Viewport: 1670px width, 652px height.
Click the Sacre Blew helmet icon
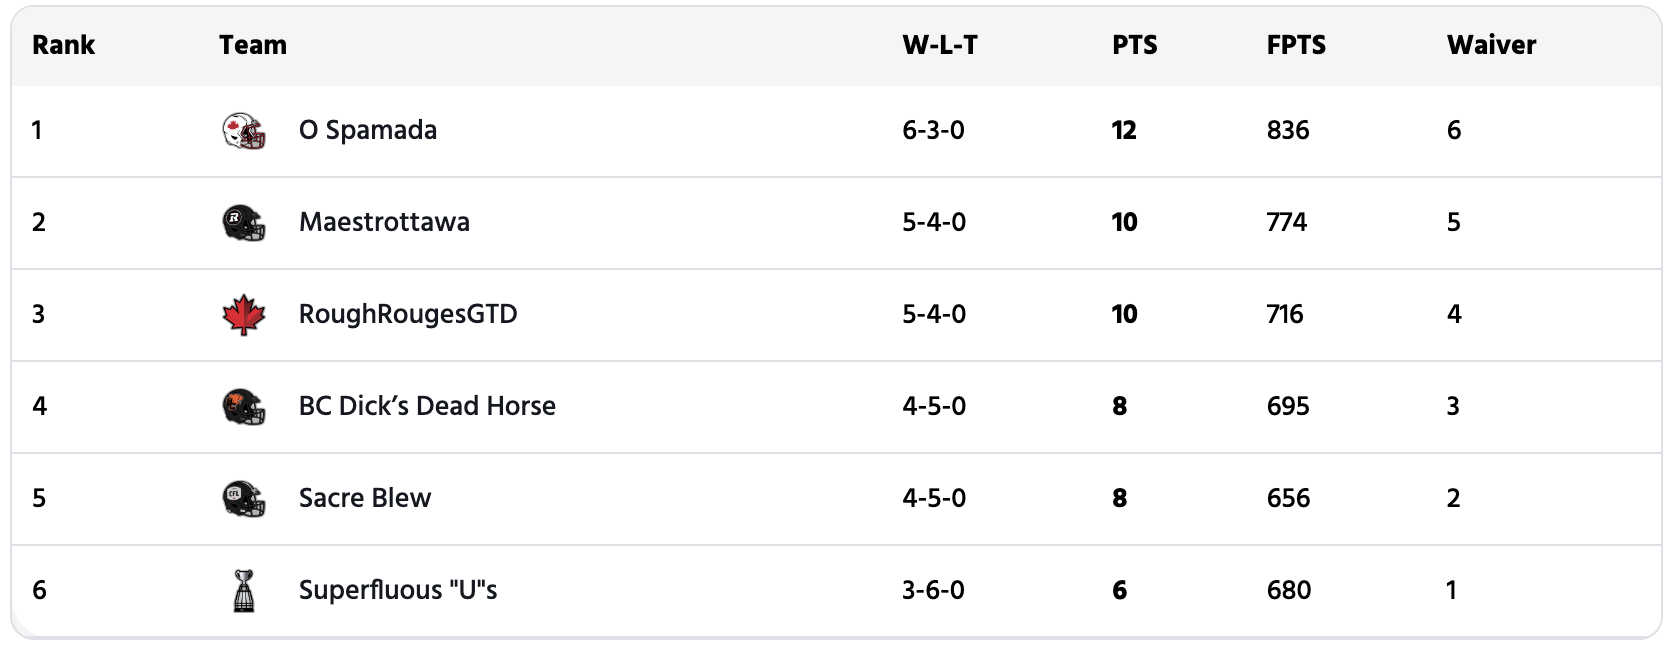click(243, 498)
